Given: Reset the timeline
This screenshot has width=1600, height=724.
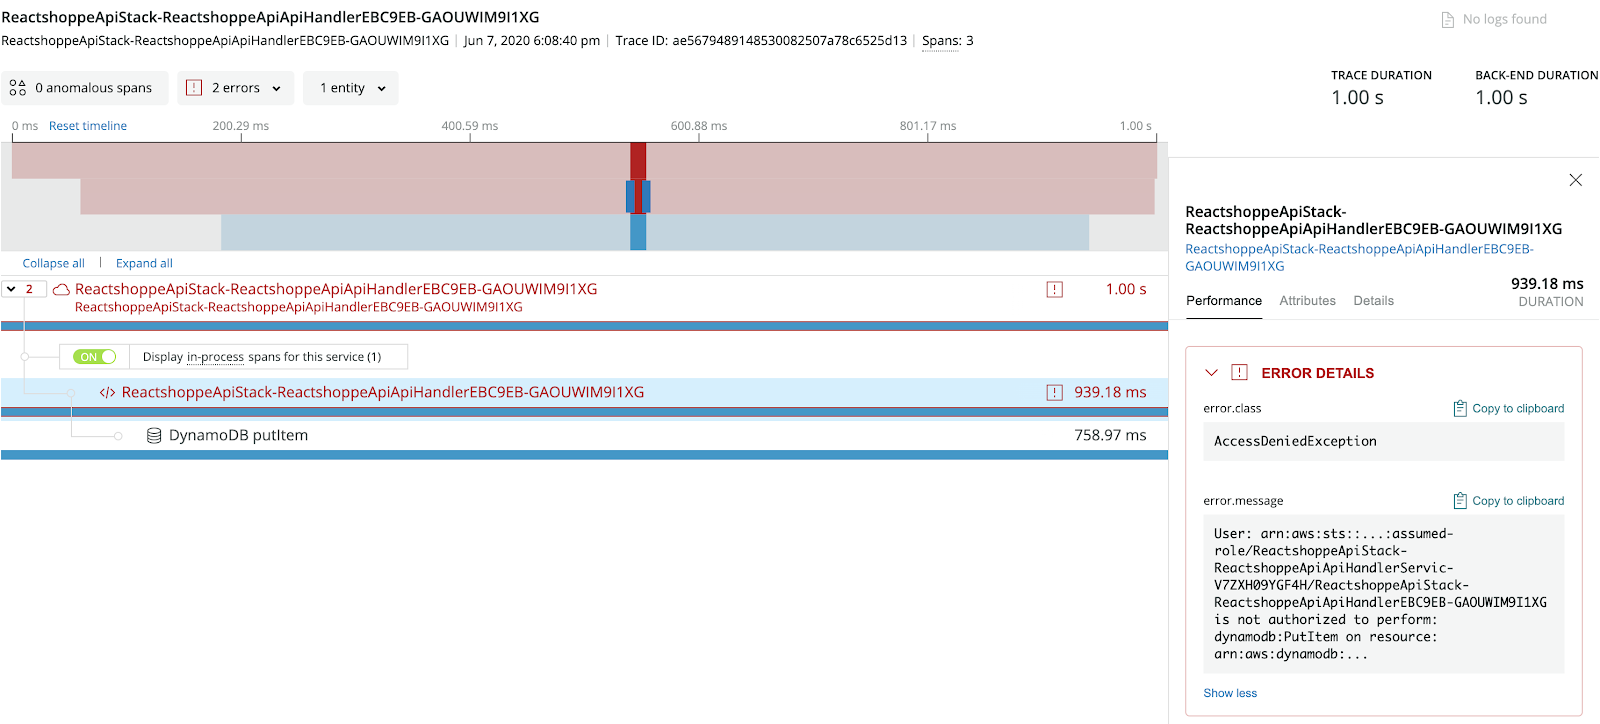Looking at the screenshot, I should [x=88, y=126].
